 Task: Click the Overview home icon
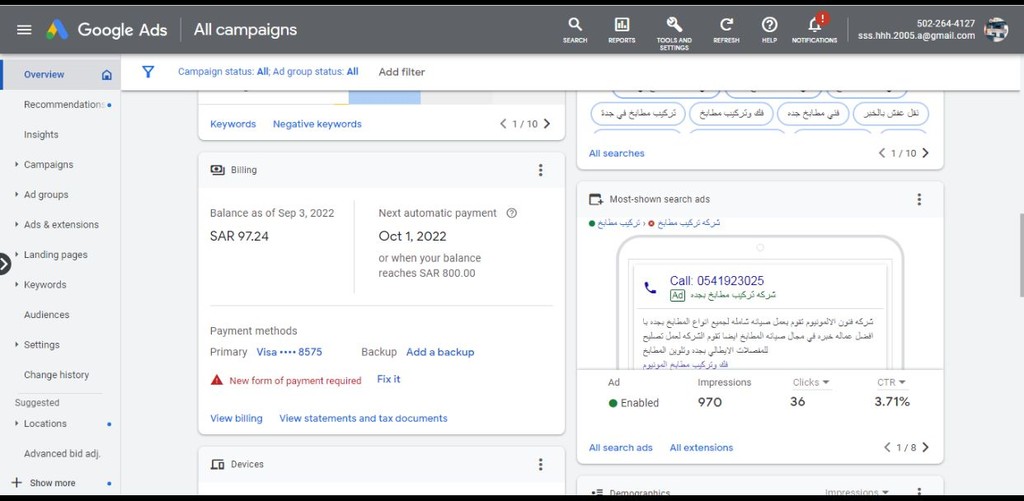click(107, 75)
